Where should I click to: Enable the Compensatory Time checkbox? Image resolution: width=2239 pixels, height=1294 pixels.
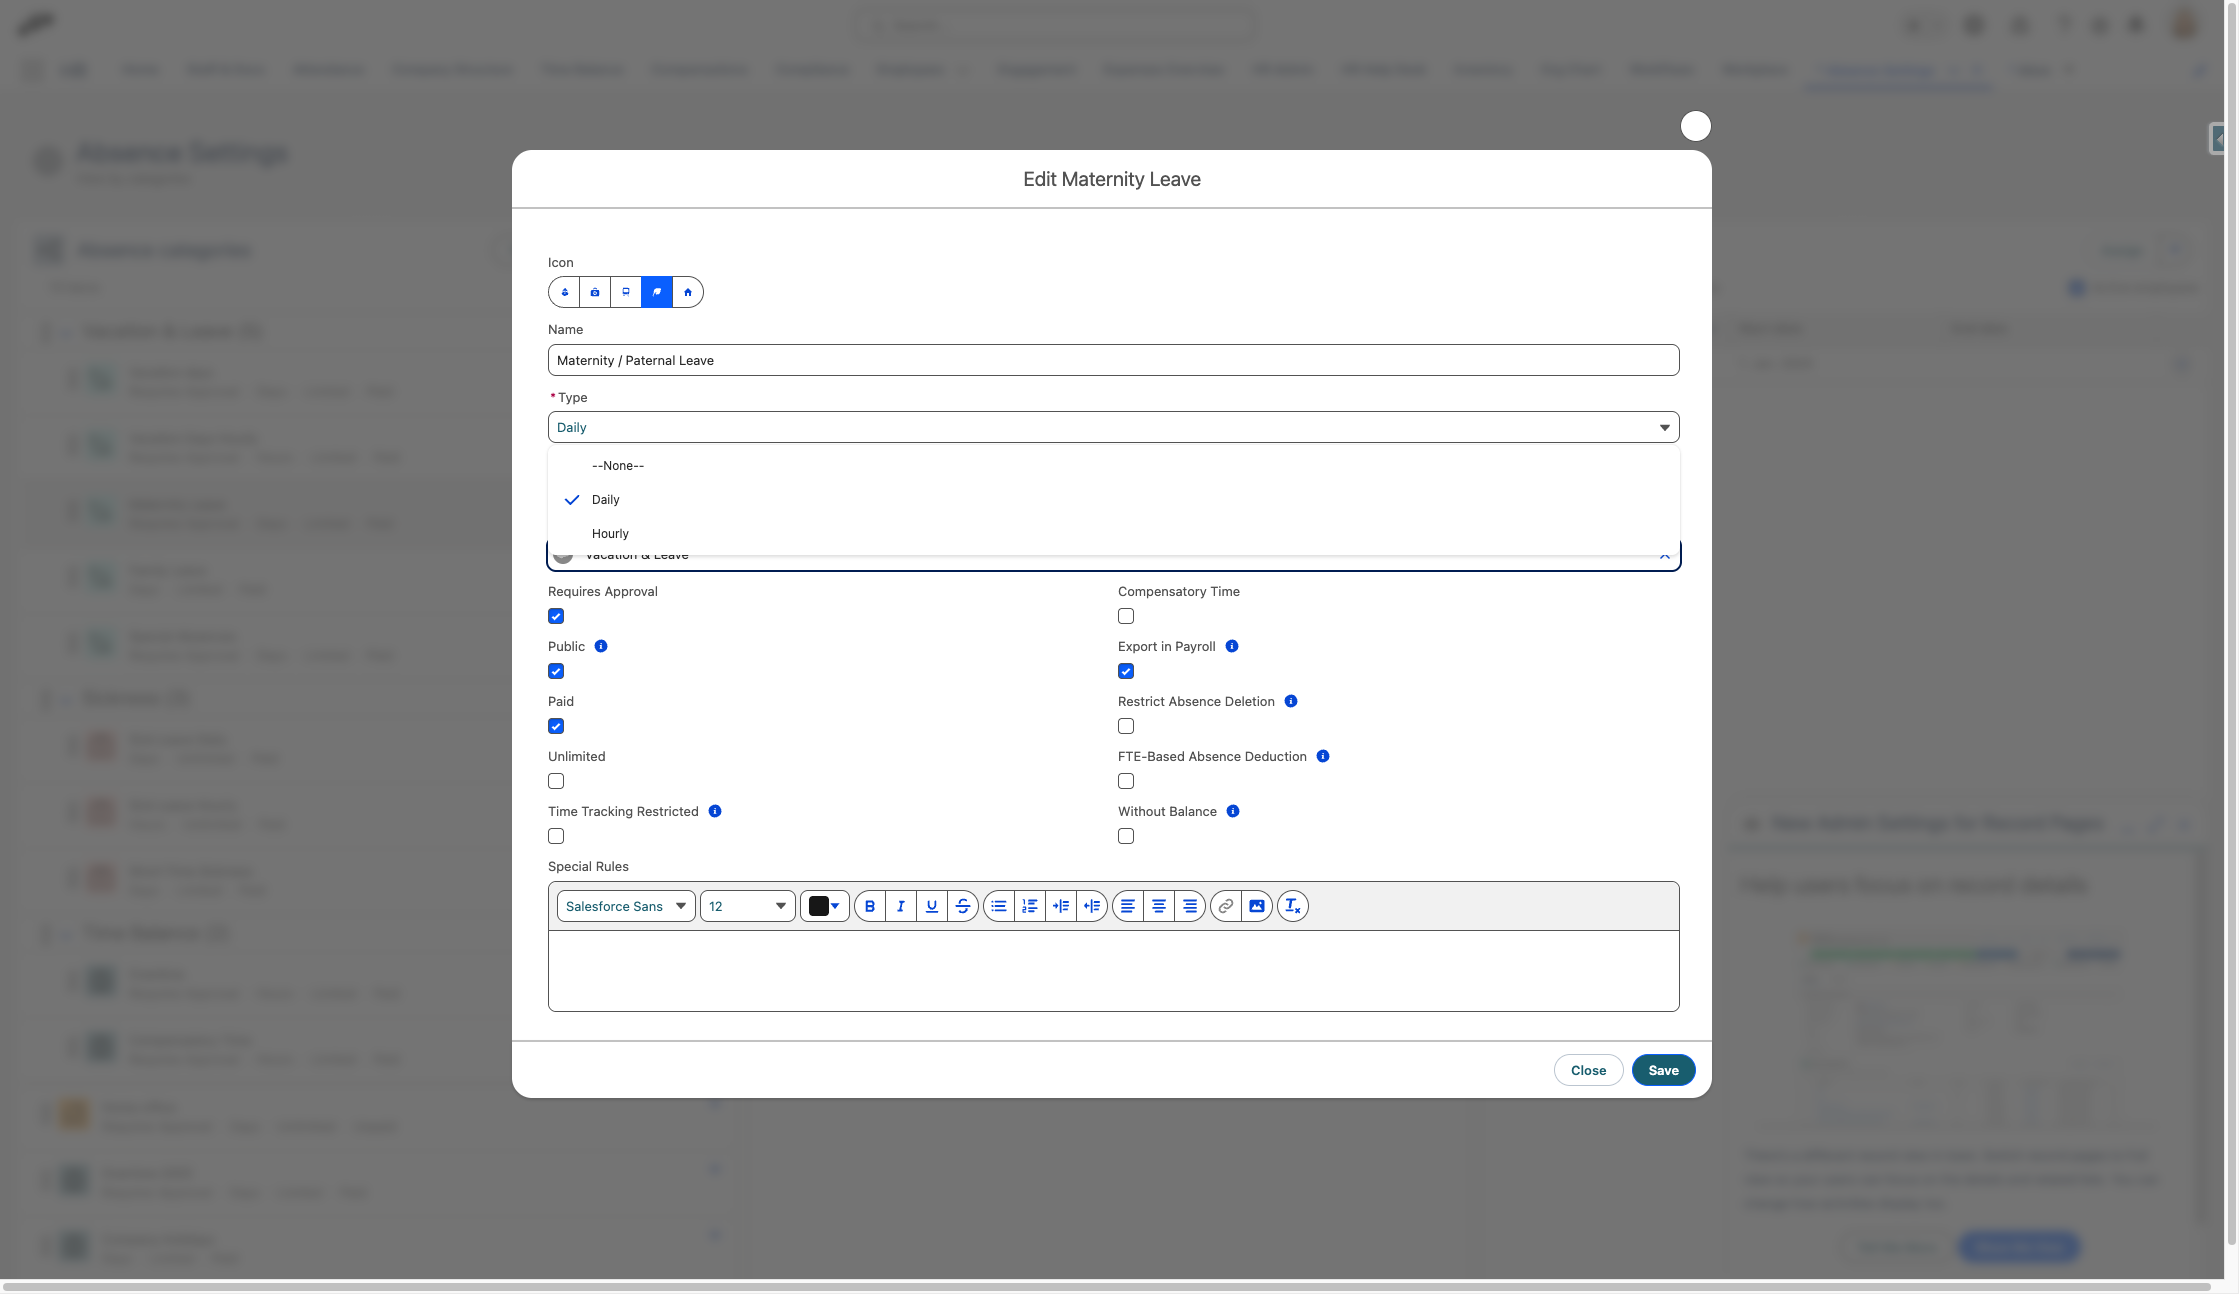point(1126,616)
